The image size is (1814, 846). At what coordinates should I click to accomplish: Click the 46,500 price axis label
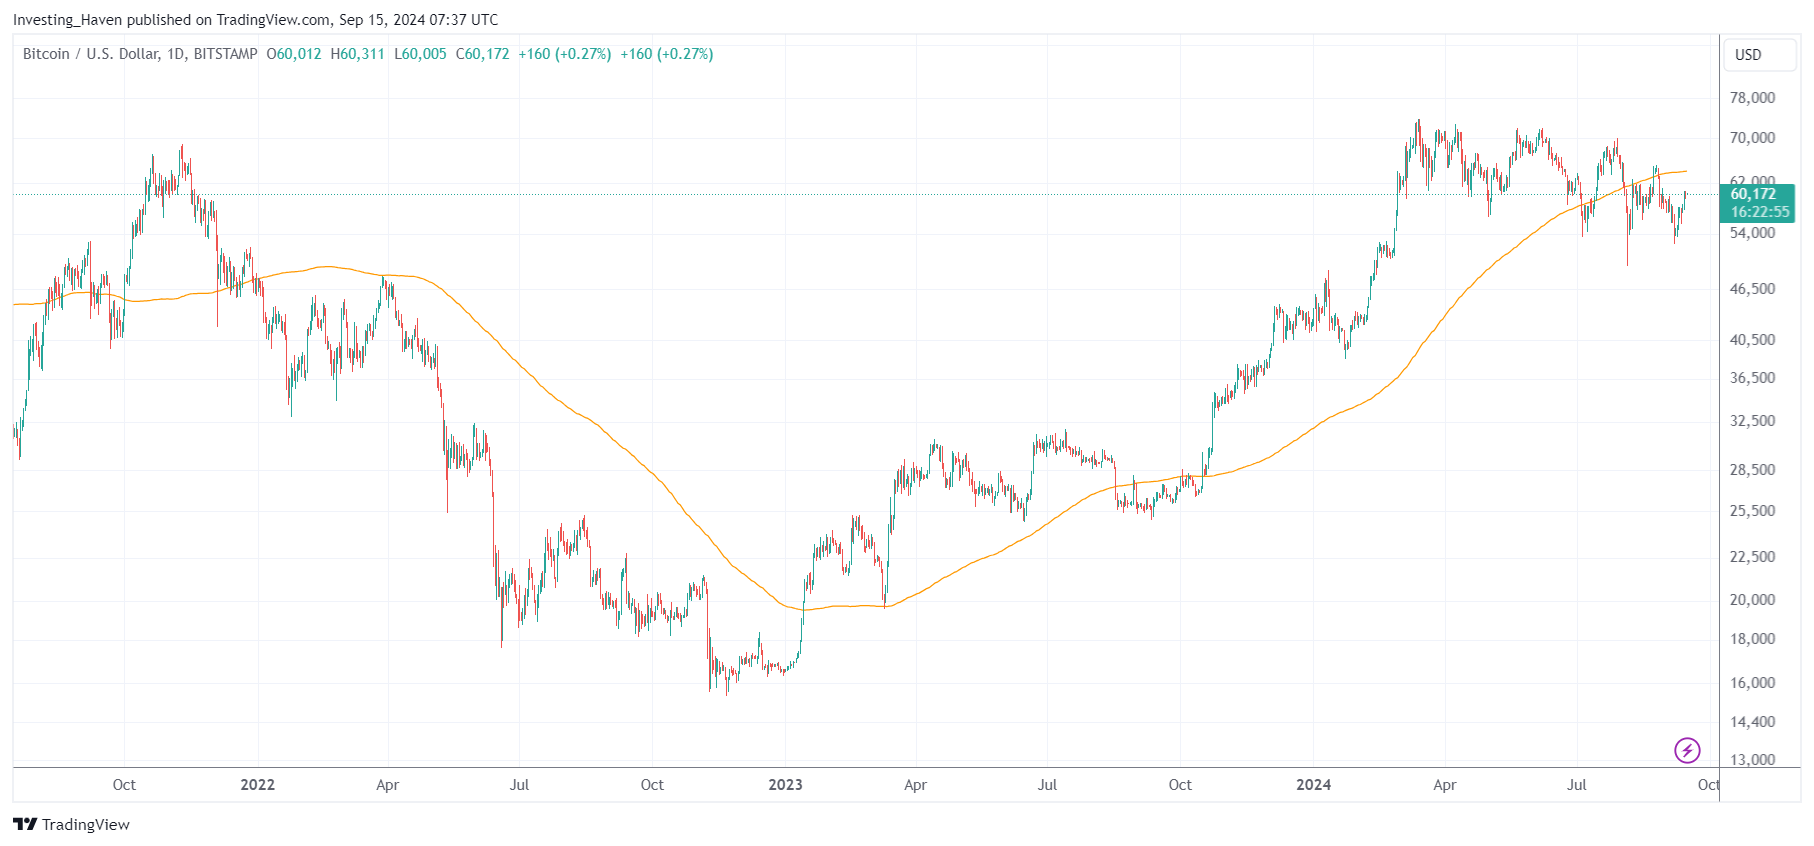tap(1752, 289)
